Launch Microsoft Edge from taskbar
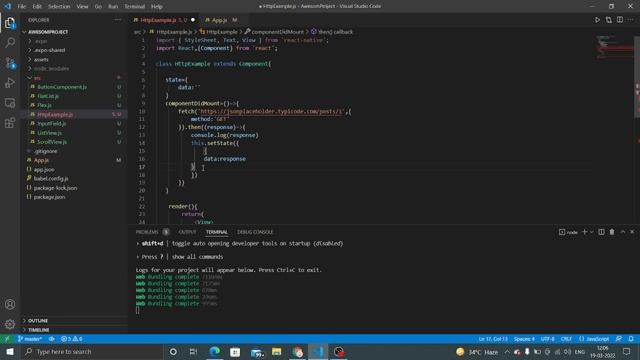This screenshot has width=640, height=360. pos(214,351)
